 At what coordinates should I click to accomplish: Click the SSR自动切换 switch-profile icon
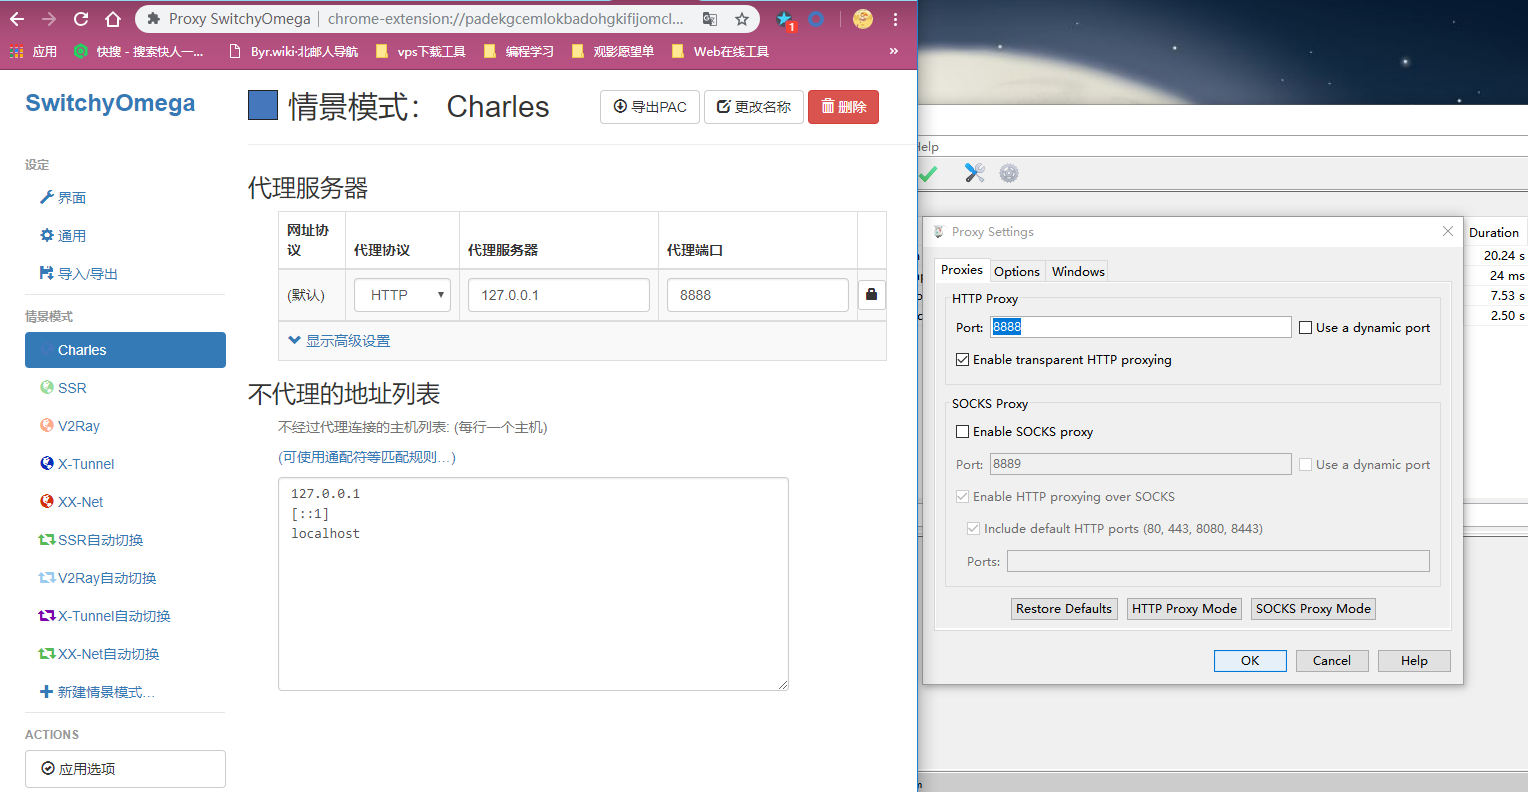(x=46, y=540)
